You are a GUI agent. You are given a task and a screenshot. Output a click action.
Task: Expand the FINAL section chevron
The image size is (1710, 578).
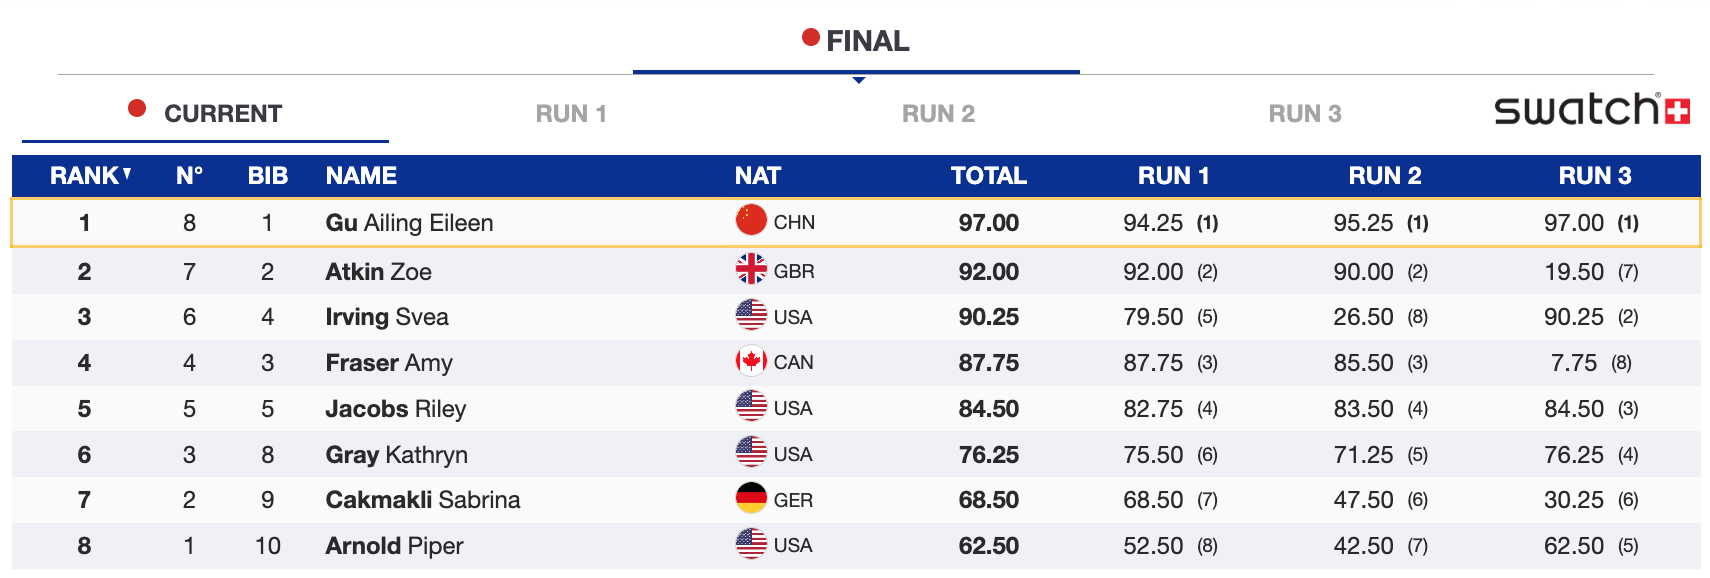coord(858,80)
